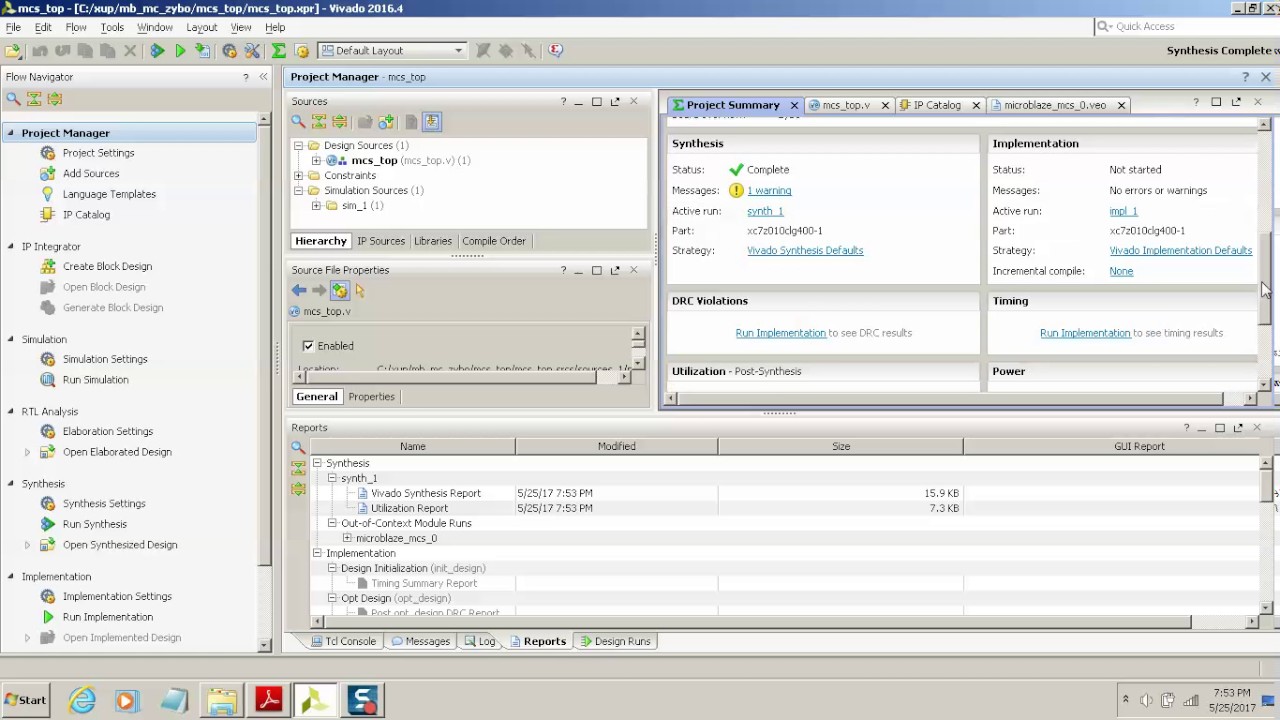Collapse the Design Sources tree node

click(x=298, y=146)
